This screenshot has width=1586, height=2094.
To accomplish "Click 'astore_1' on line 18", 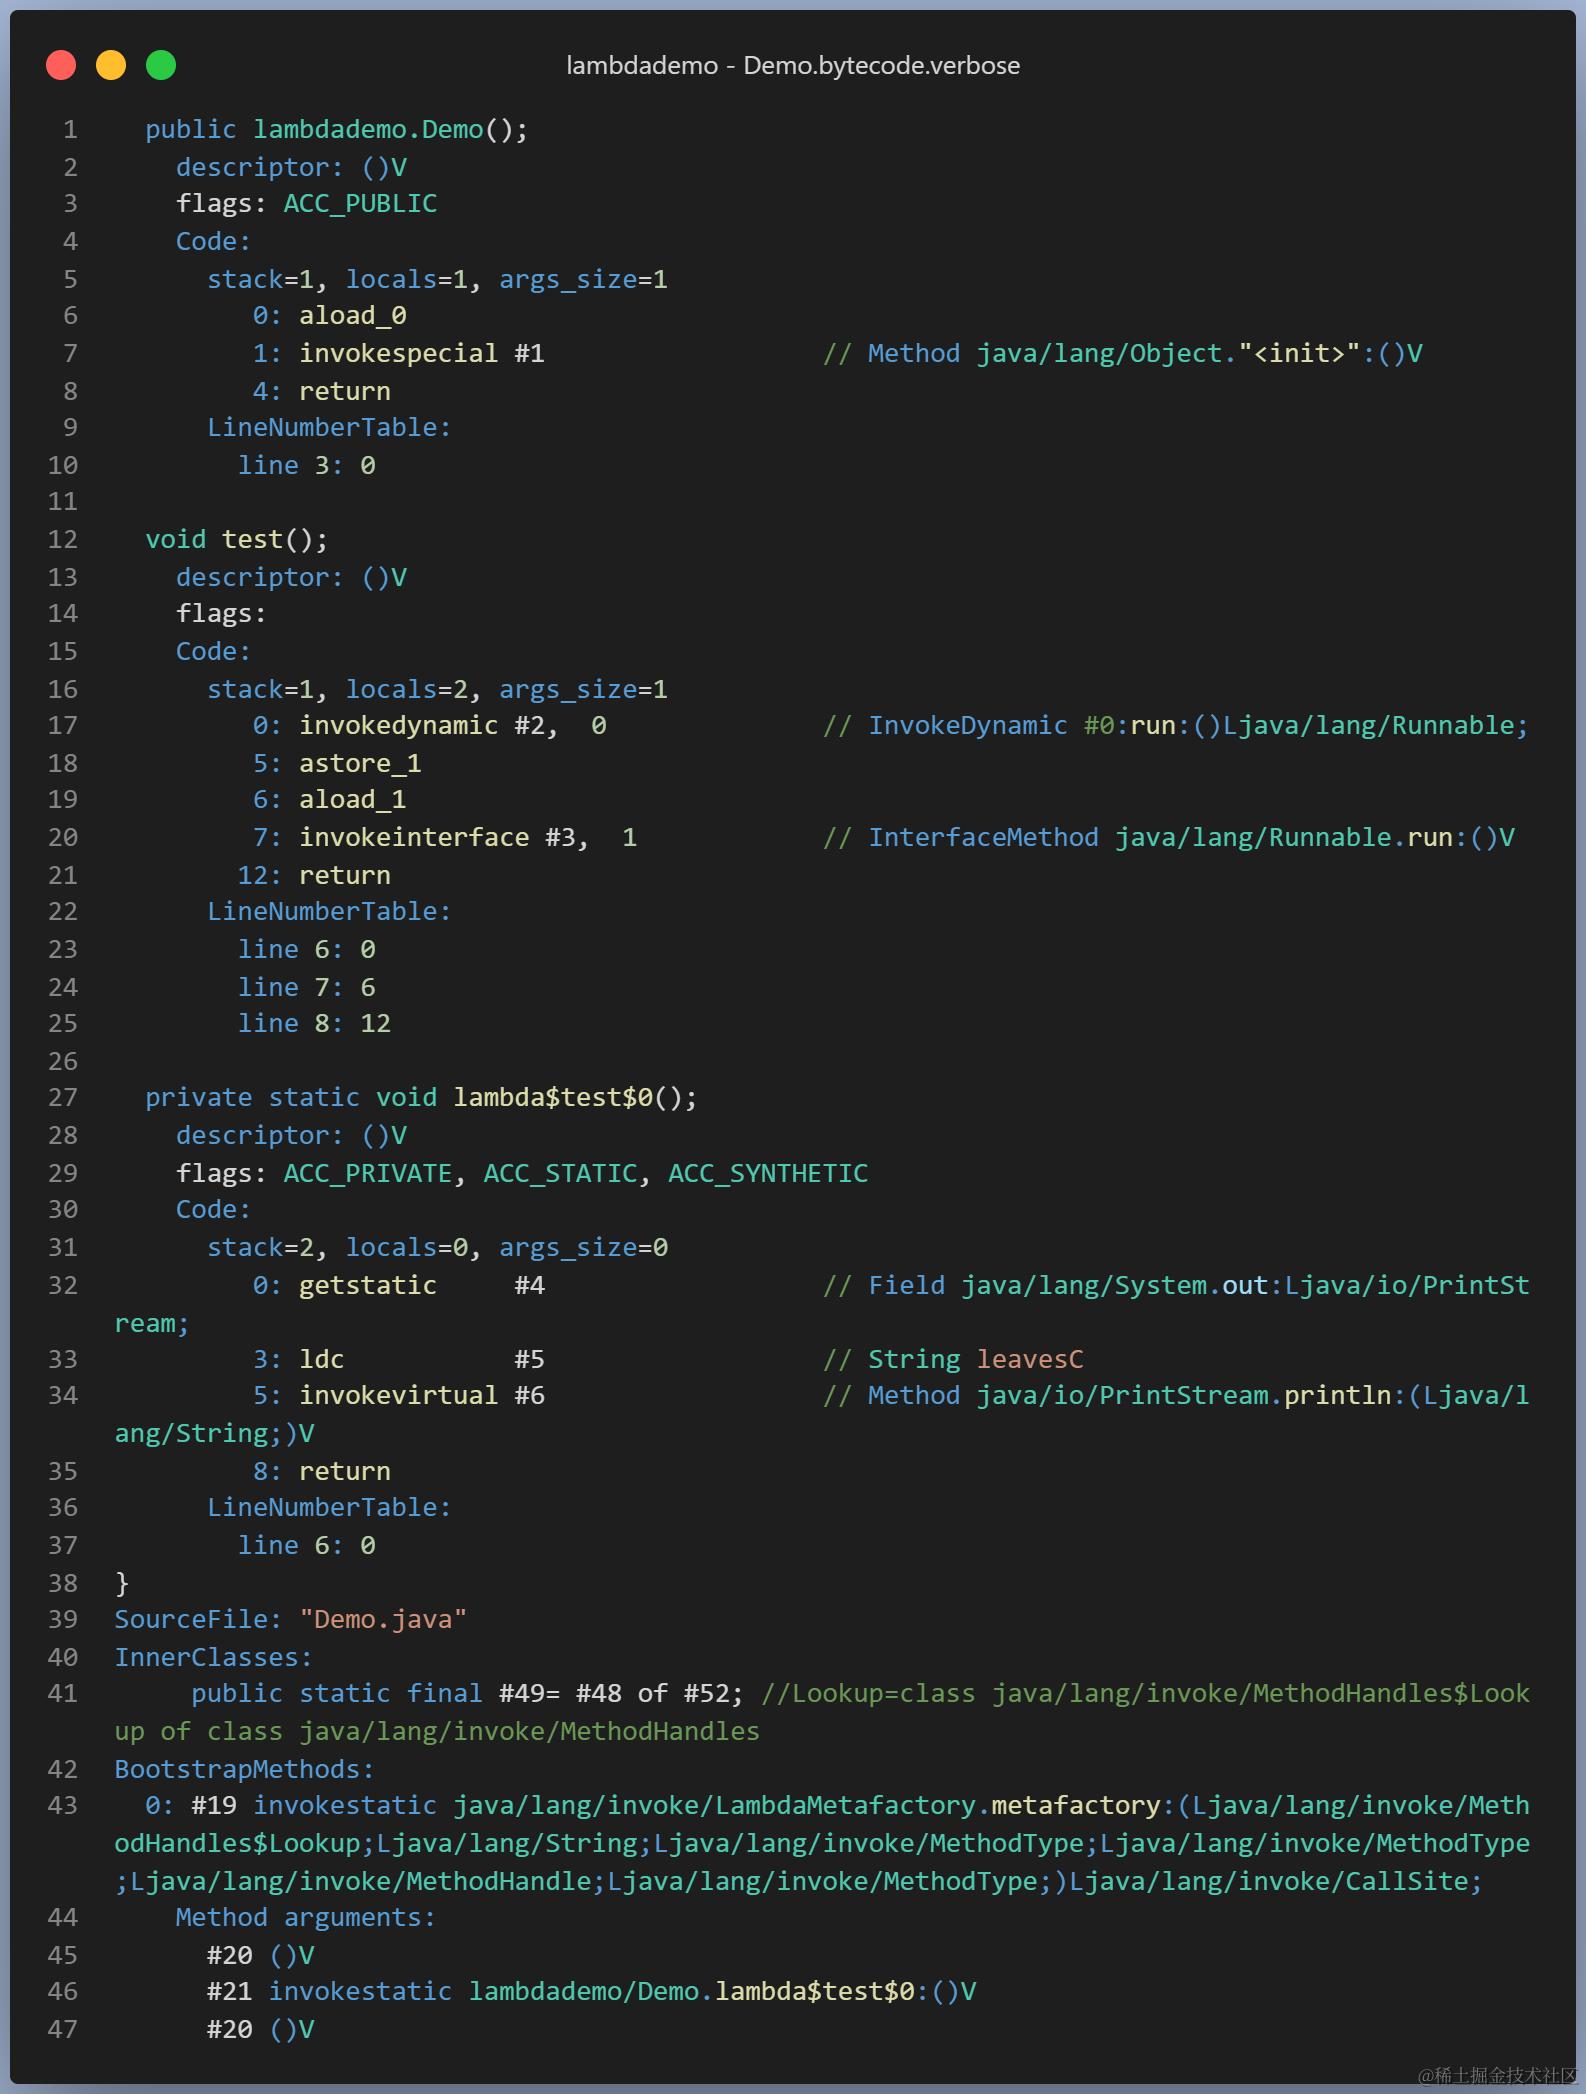I will [360, 763].
